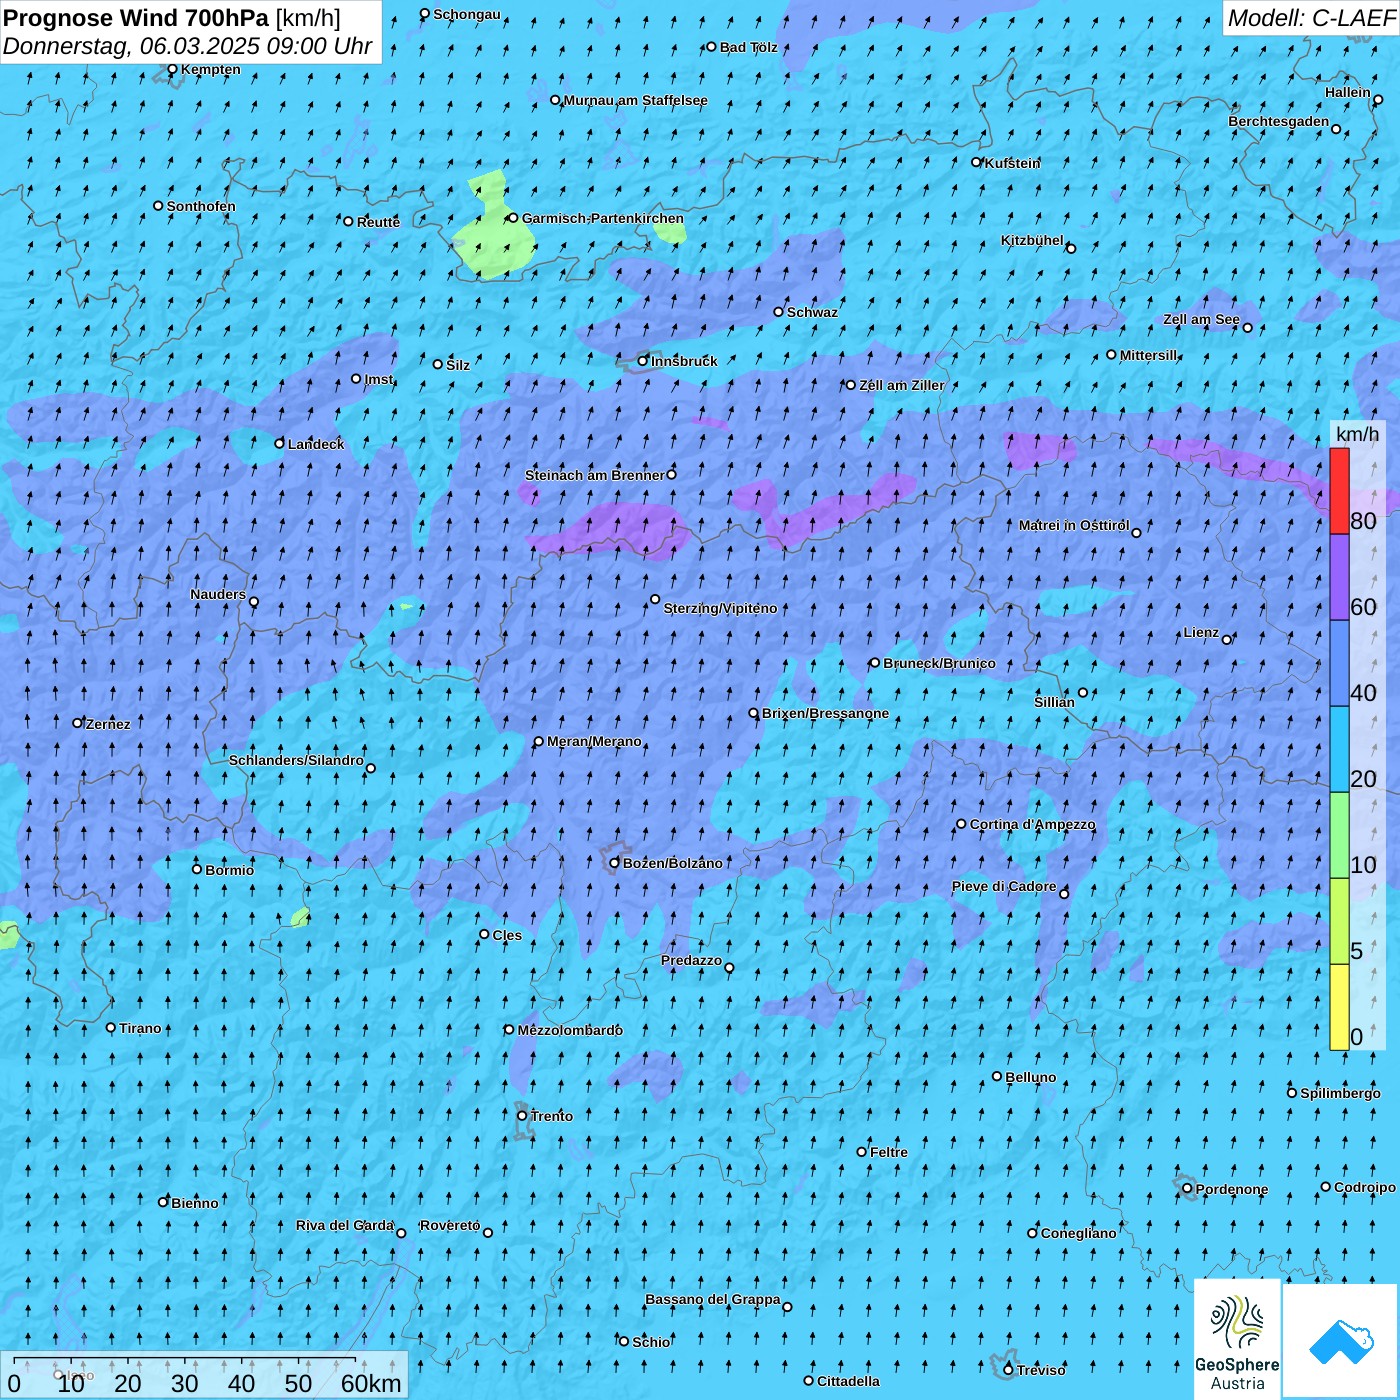Click the "Mezzolombardo" label
1400x1400 pixels.
pos(570,1030)
